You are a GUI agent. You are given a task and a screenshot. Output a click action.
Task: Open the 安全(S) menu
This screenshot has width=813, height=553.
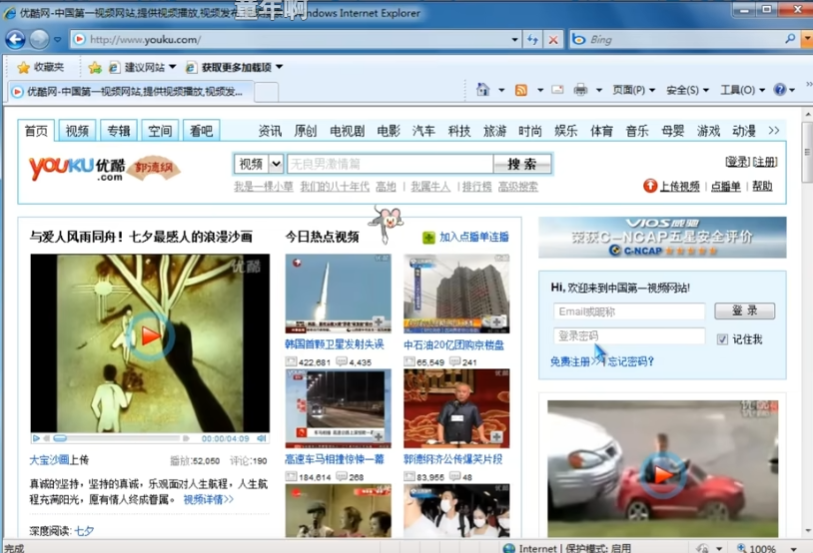click(x=687, y=90)
